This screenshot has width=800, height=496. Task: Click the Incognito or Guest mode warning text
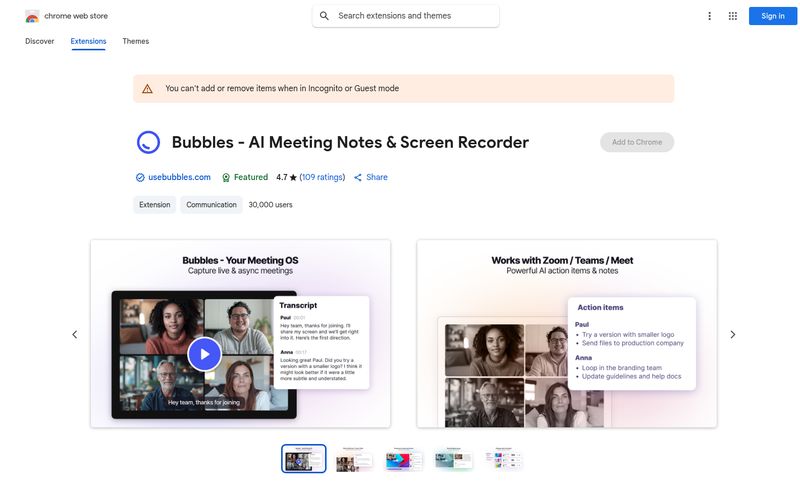point(282,88)
